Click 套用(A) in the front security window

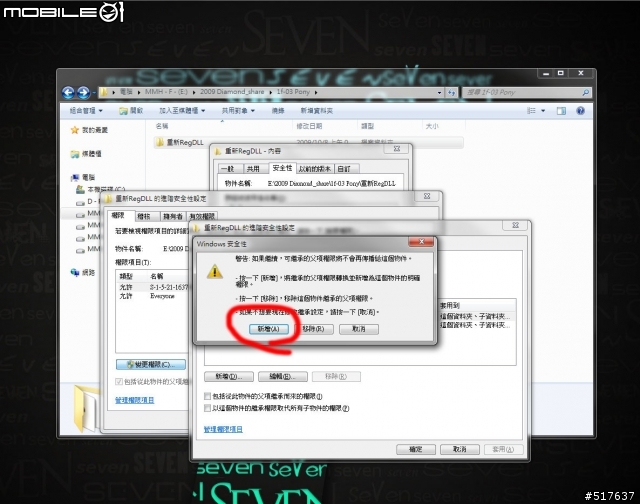tap(503, 449)
